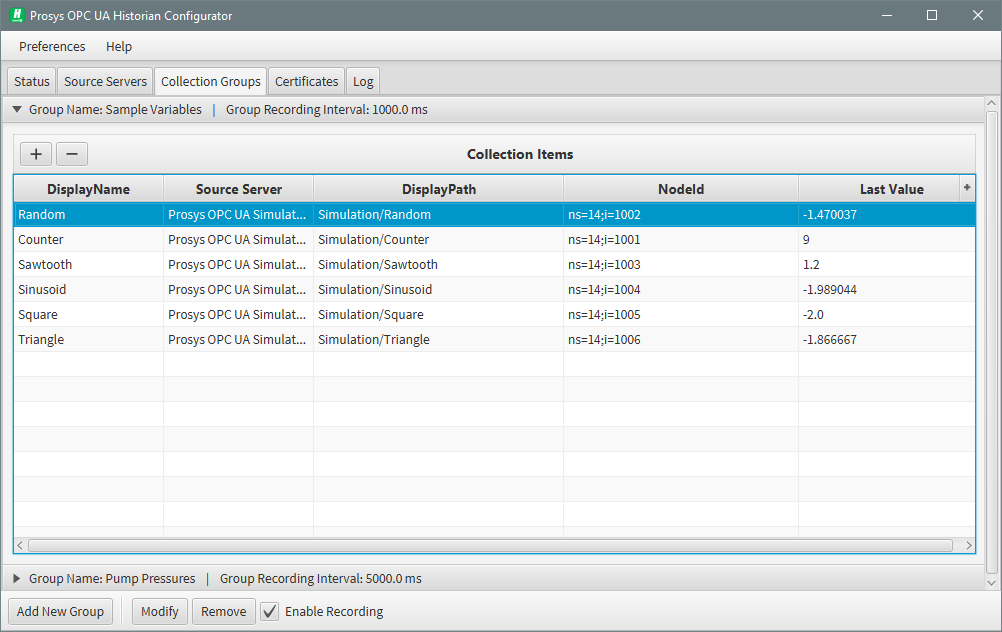
Task: Collapse the Sample Variables group
Action: click(x=17, y=110)
